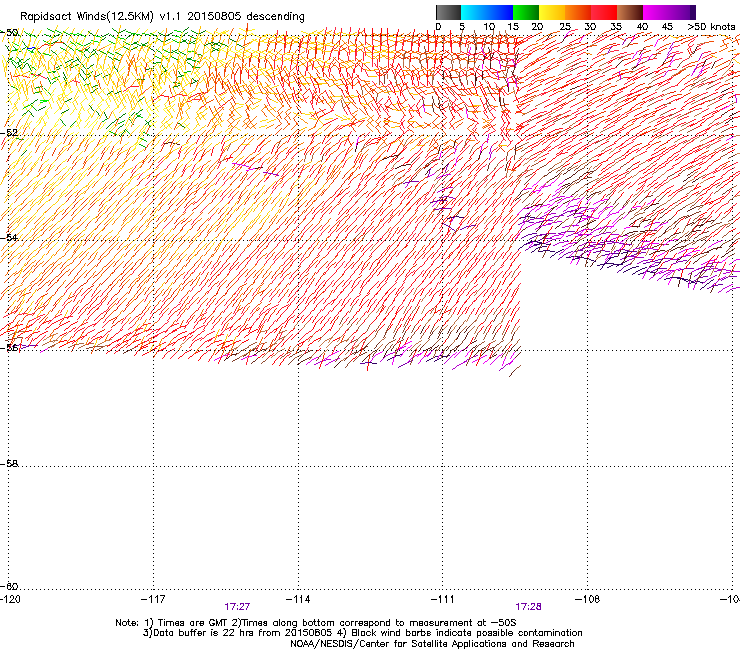Click the "NOAA/NESDIS/Center for Satellite Applications" credit line
This screenshot has width=740, height=650.
pos(432,644)
